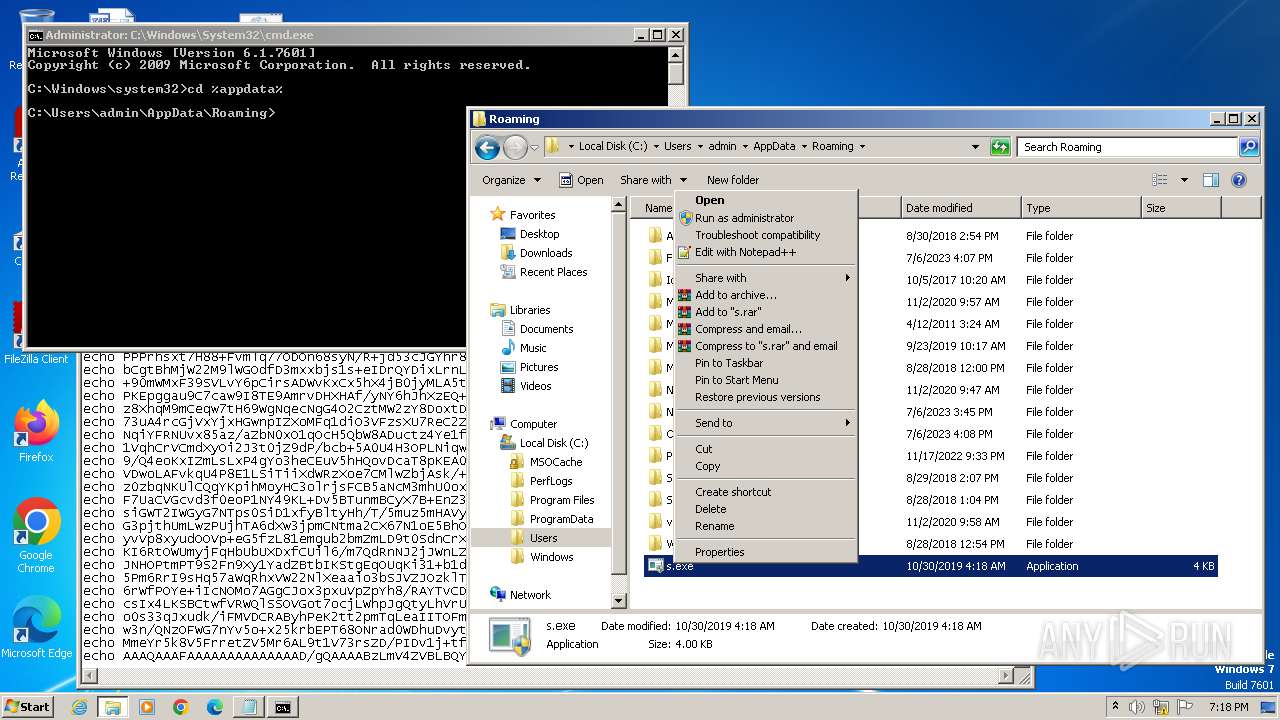
Task: Sort files by the Type column header
Action: click(x=1081, y=208)
